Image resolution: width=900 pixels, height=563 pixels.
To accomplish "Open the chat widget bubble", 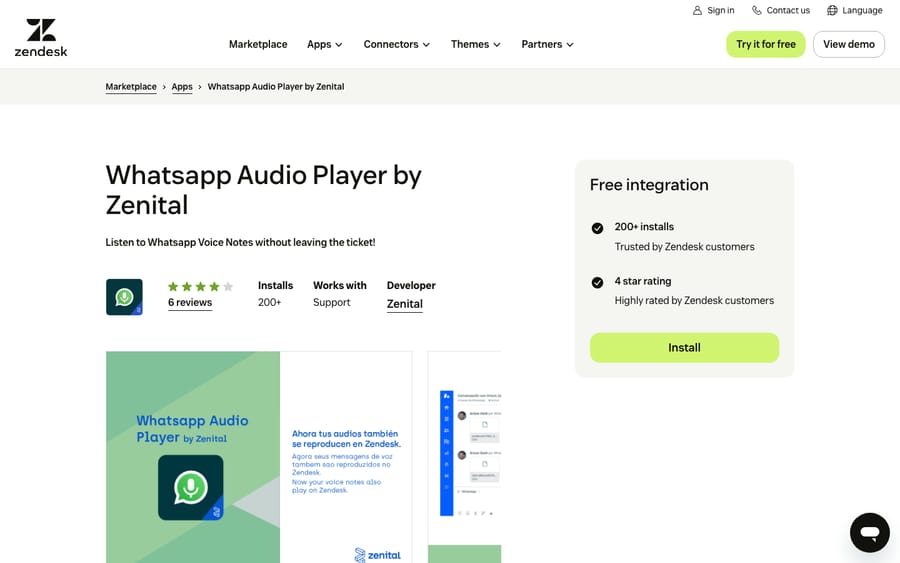I will [x=870, y=533].
